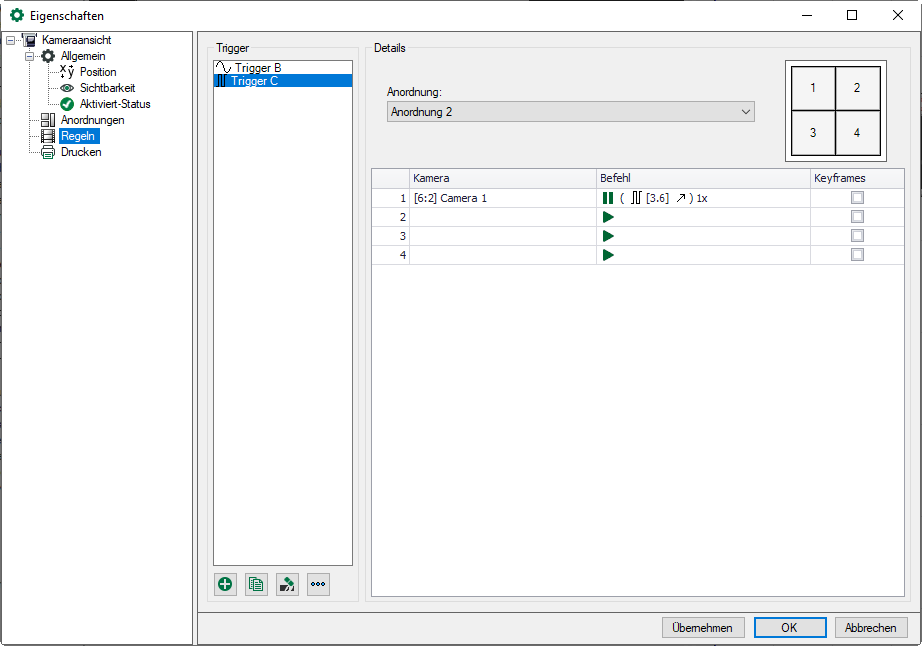Click the play icon in row 2

[609, 217]
